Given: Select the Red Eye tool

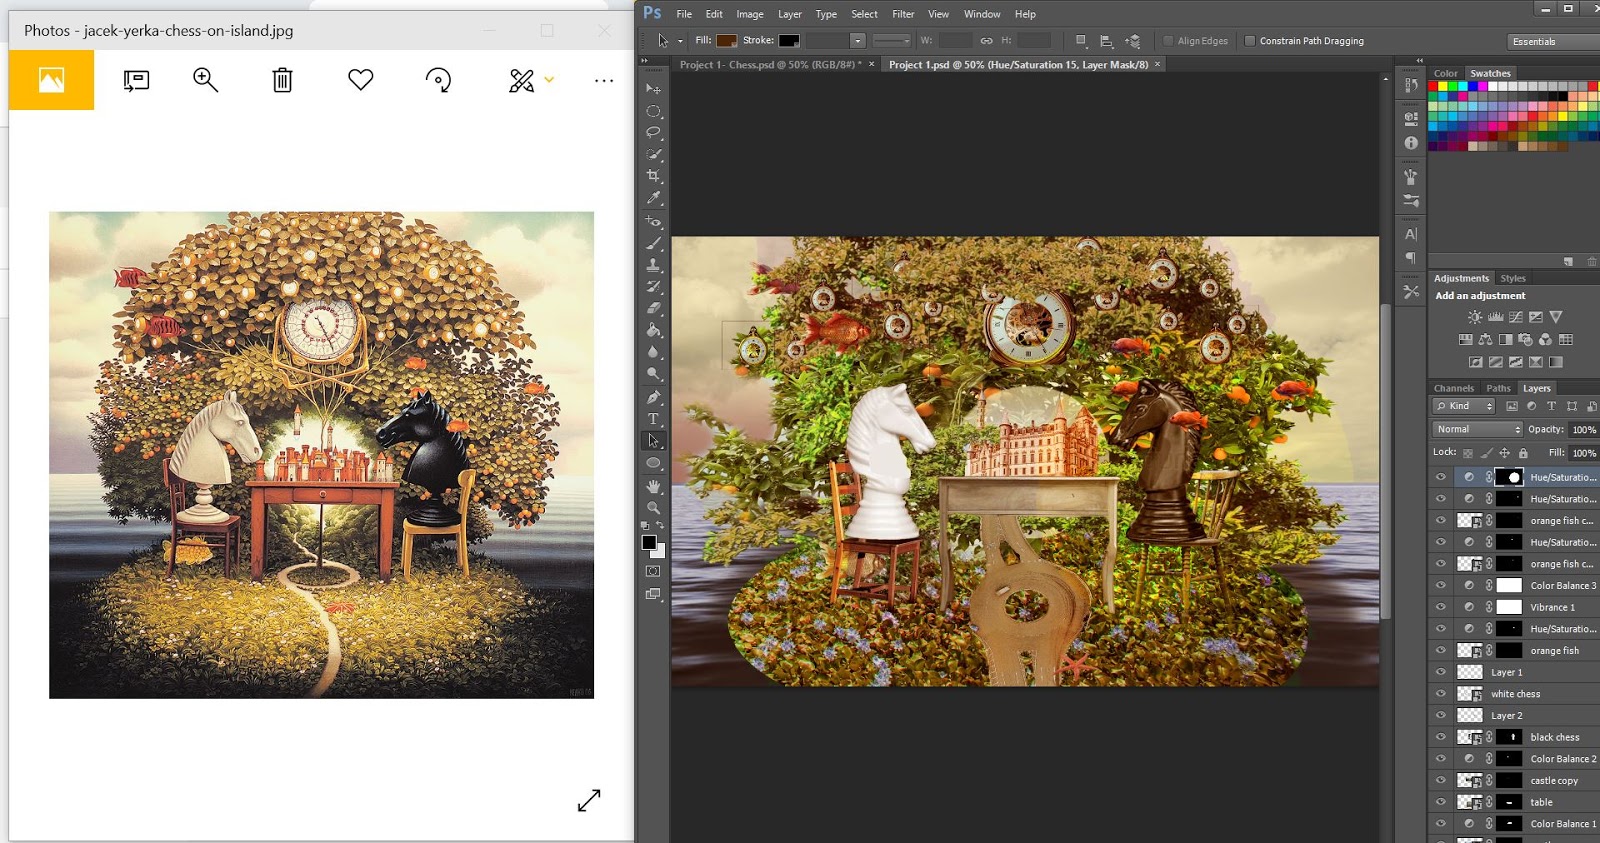Looking at the screenshot, I should pyautogui.click(x=654, y=221).
